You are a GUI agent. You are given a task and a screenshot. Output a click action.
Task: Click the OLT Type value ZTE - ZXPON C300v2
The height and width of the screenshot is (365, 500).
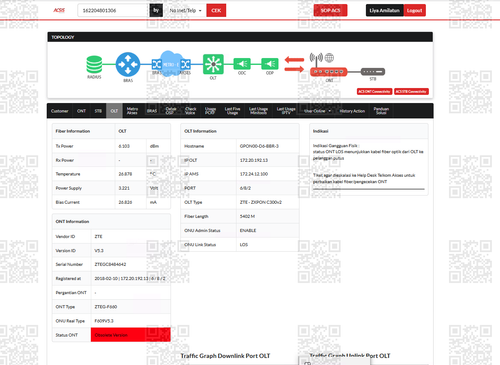point(261,202)
